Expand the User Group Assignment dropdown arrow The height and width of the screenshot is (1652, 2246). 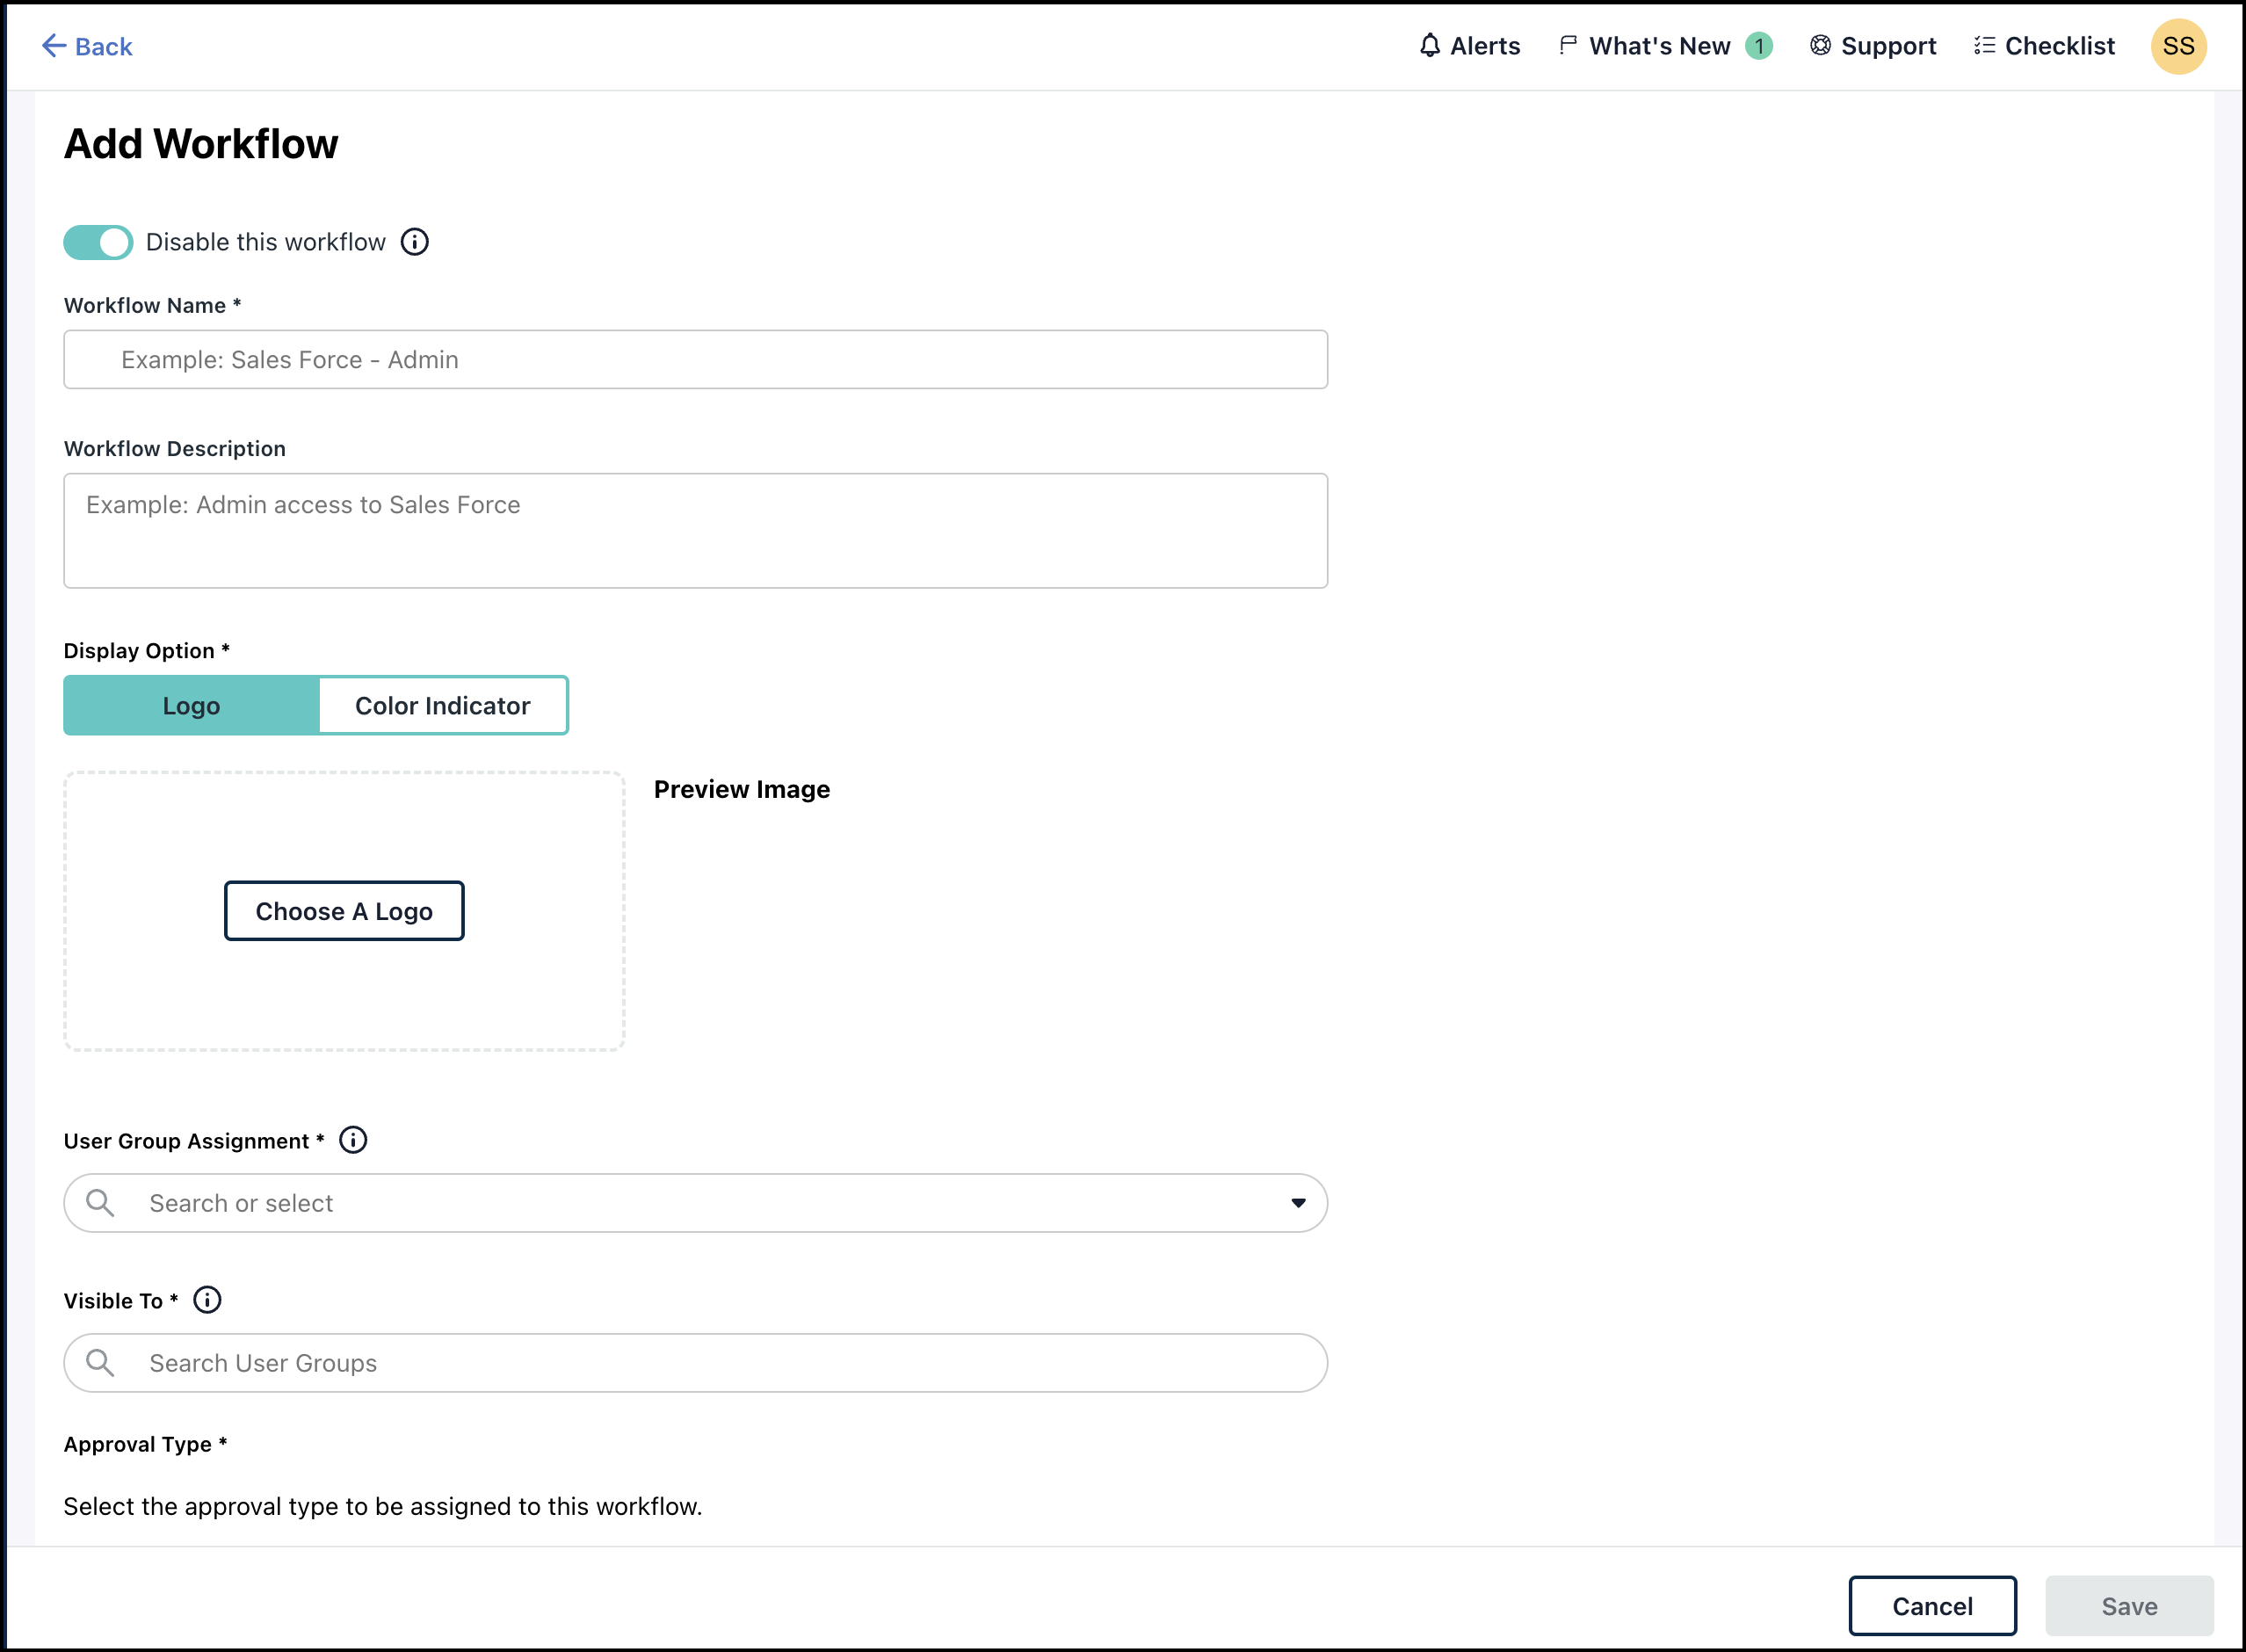tap(1297, 1203)
